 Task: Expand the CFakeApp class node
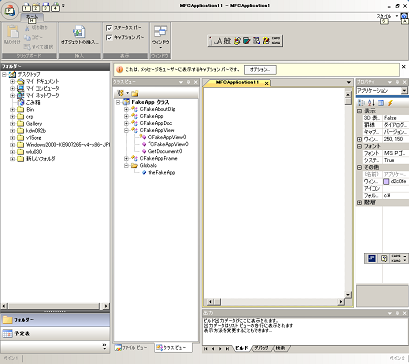point(126,116)
